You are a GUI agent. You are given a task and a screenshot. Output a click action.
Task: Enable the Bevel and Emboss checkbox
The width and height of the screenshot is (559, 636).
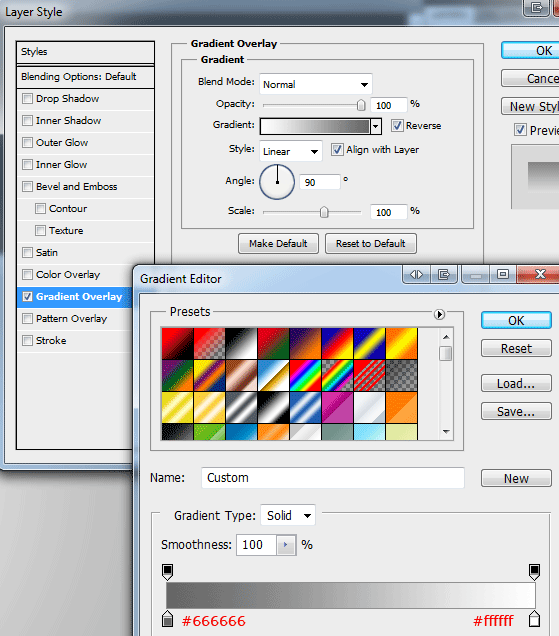[x=27, y=187]
